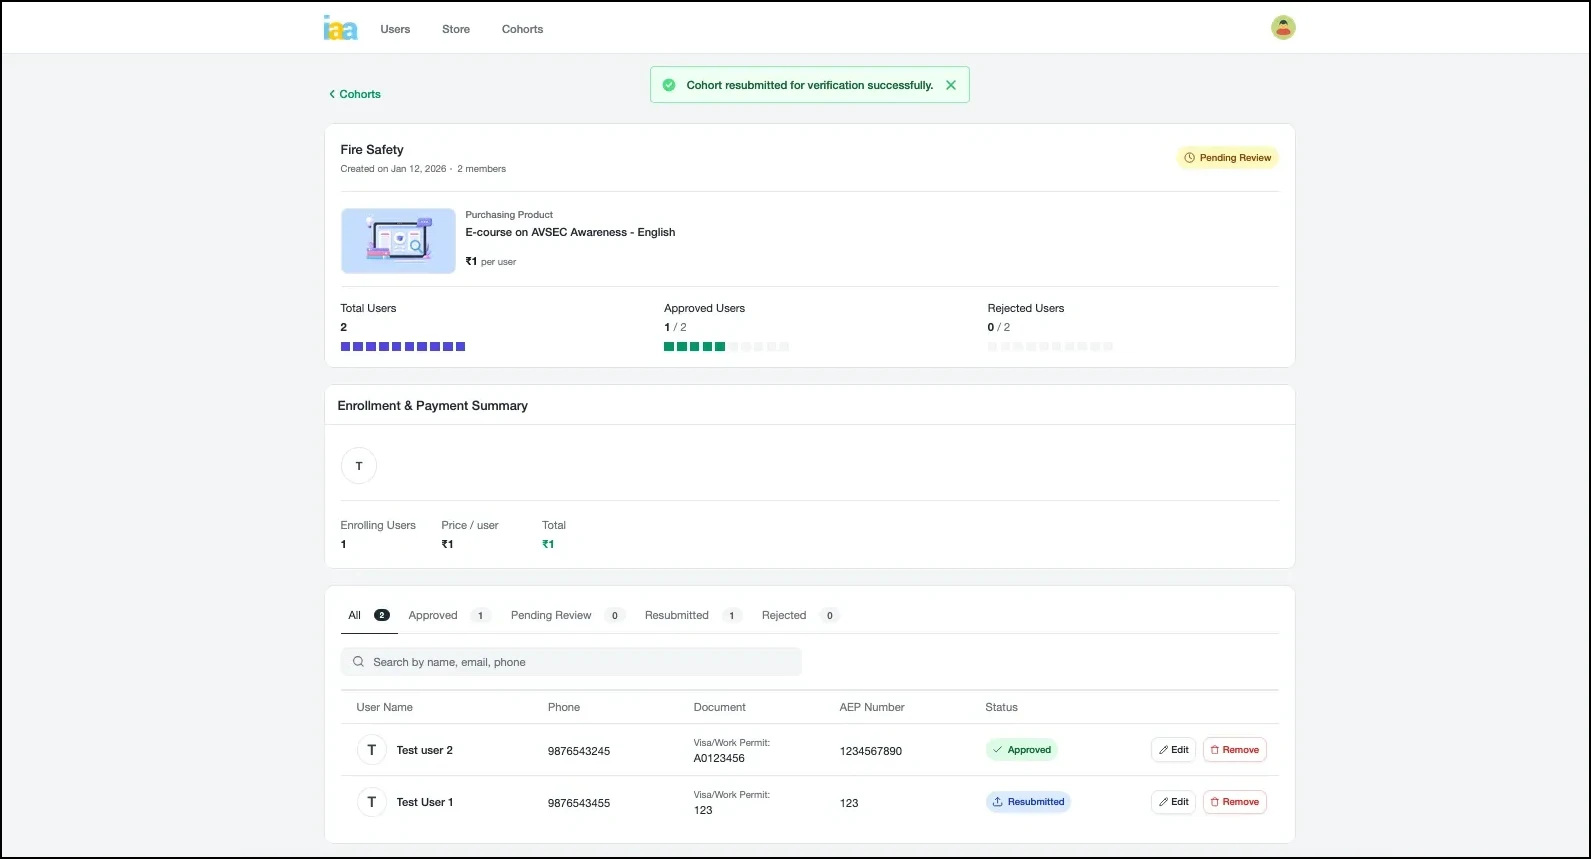Image resolution: width=1591 pixels, height=859 pixels.
Task: Click the Approved Users progress bar
Action: coord(726,347)
